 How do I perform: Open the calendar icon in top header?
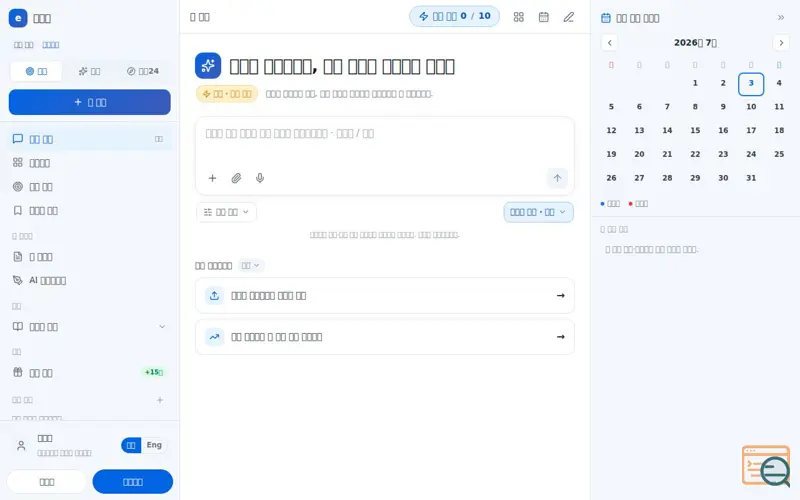[x=544, y=17]
